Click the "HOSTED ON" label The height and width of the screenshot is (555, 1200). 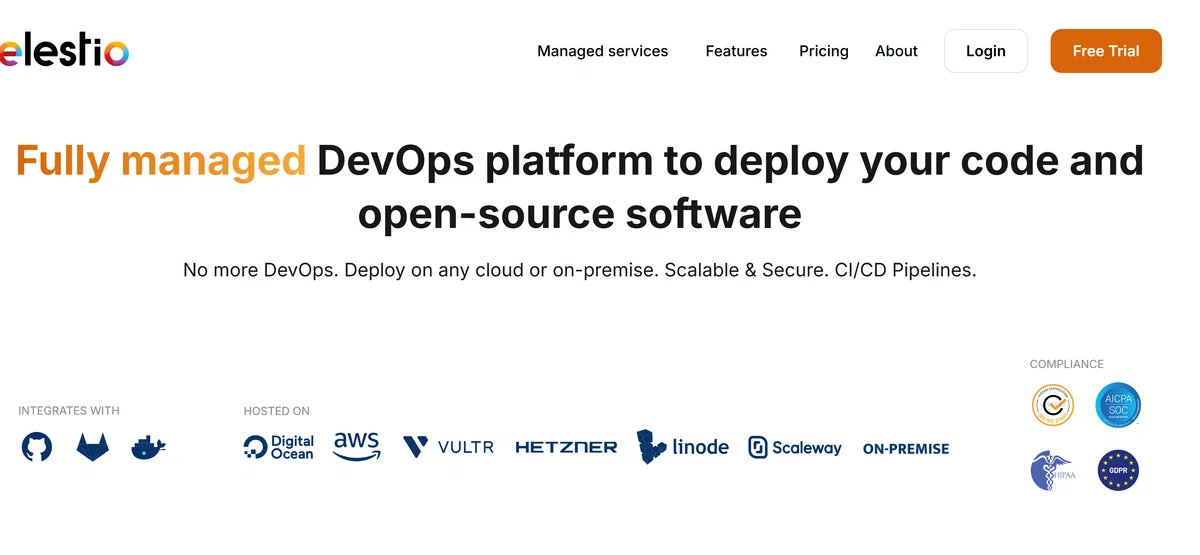click(x=277, y=411)
